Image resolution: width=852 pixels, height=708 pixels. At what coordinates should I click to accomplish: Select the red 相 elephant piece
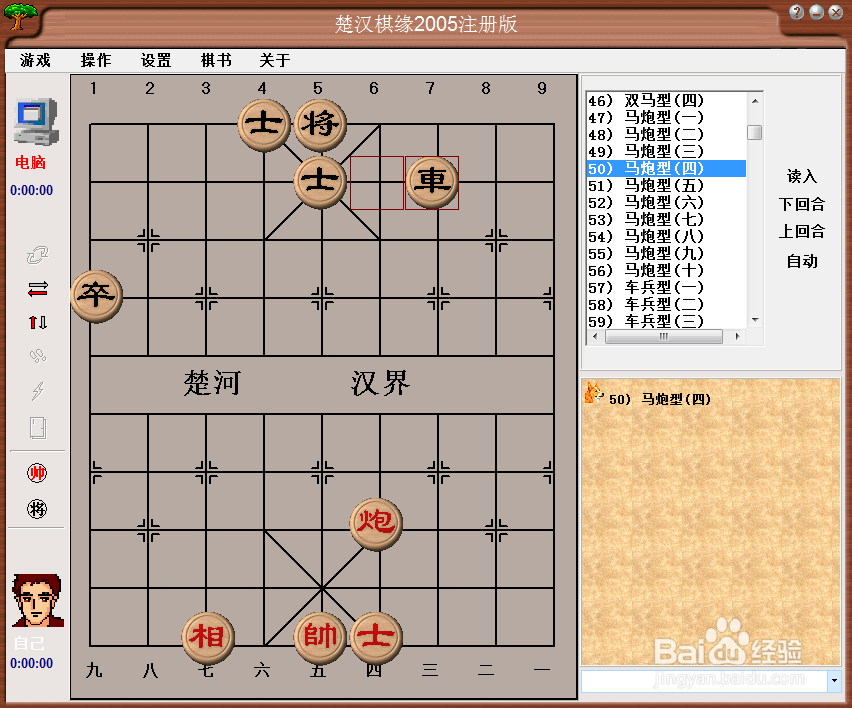click(x=208, y=638)
